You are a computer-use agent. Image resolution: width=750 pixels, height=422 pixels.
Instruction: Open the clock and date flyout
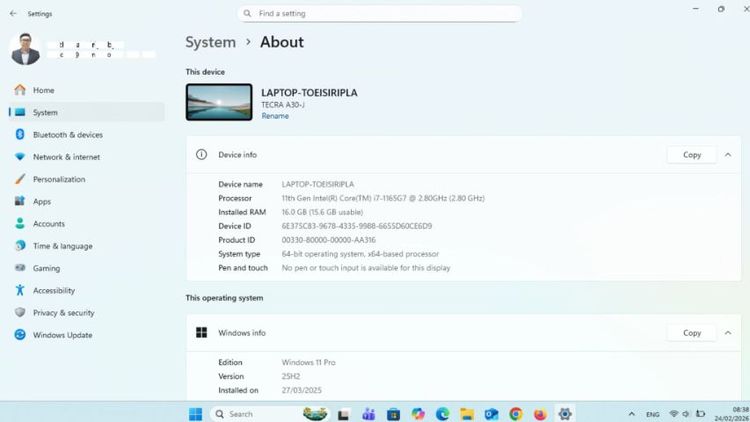(x=732, y=414)
